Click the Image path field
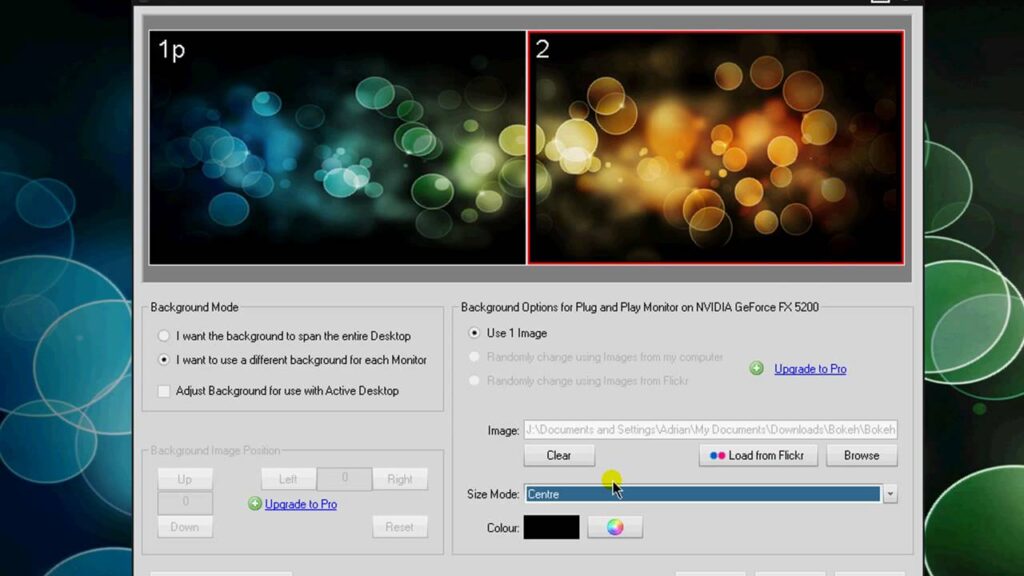Screen dimensions: 1024x576 tap(710, 429)
